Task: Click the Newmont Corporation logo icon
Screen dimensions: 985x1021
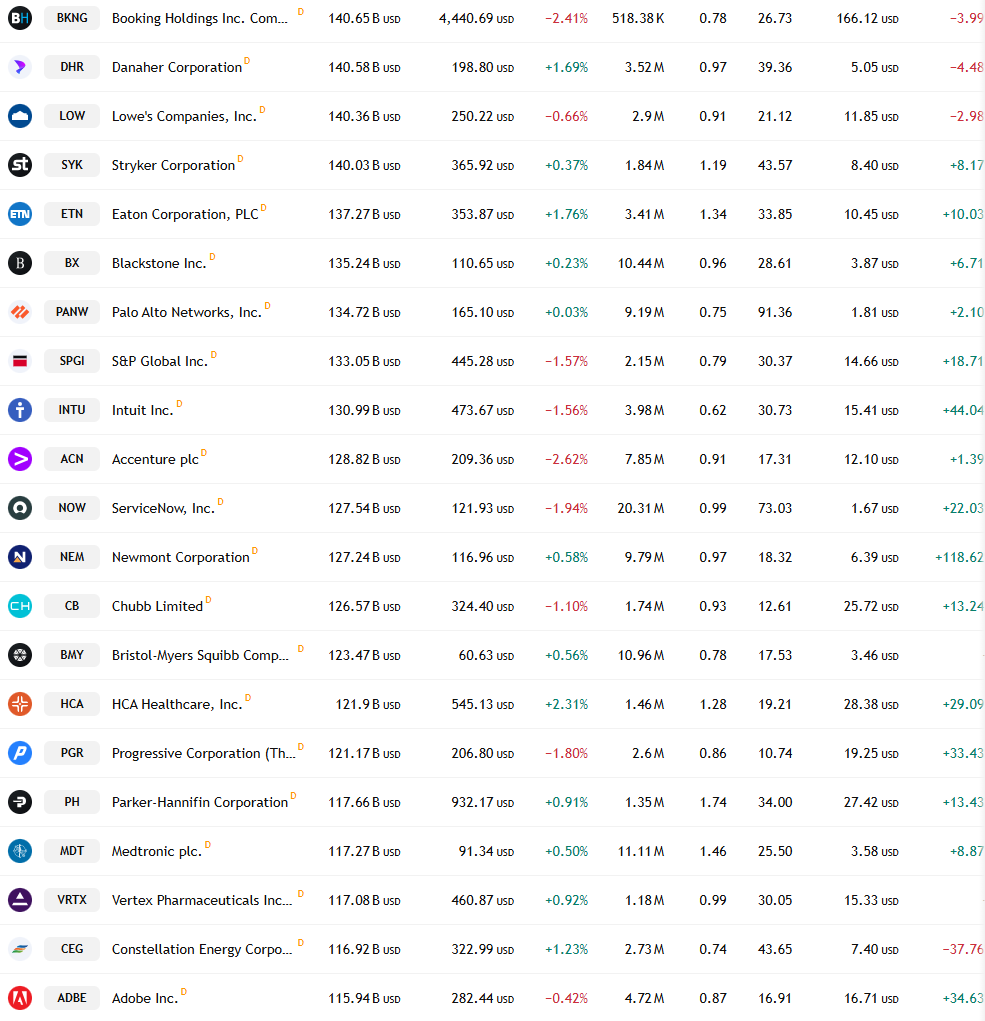Action: (x=20, y=557)
